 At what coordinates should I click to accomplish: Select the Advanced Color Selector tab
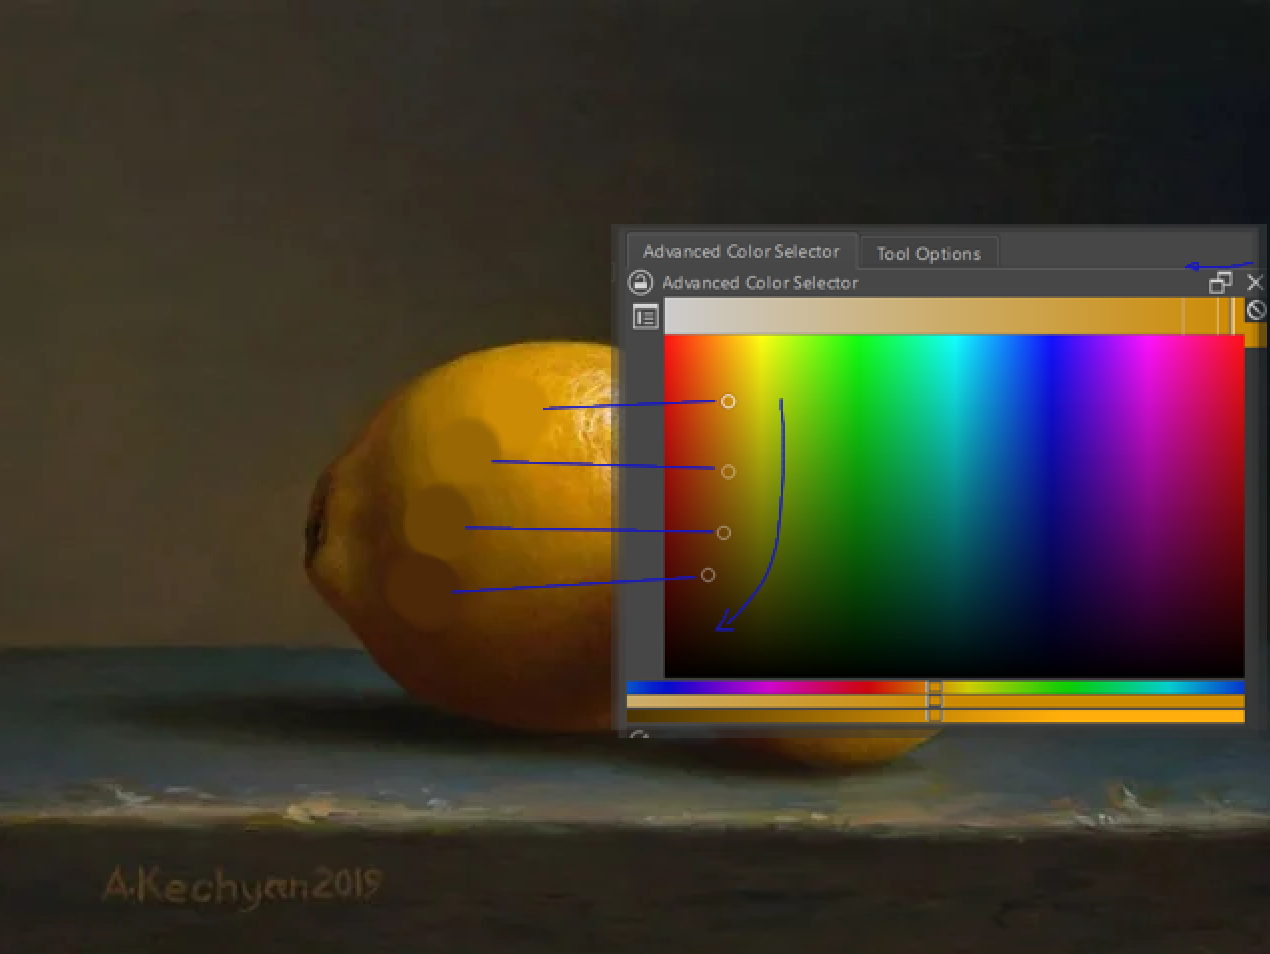[741, 251]
